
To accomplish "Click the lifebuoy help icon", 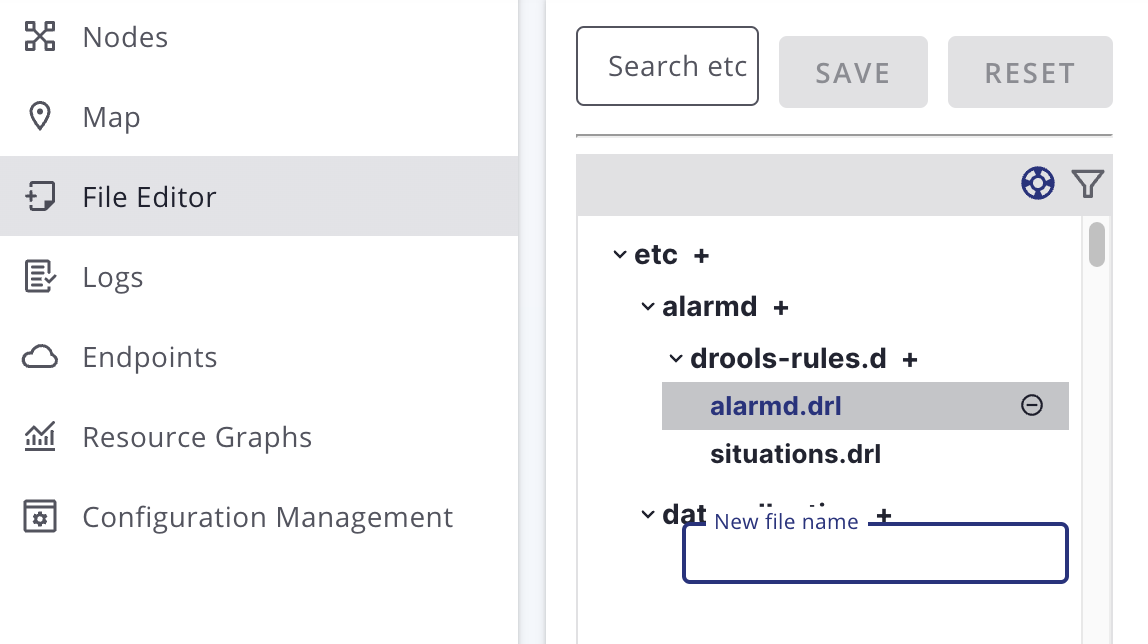I will (1038, 183).
